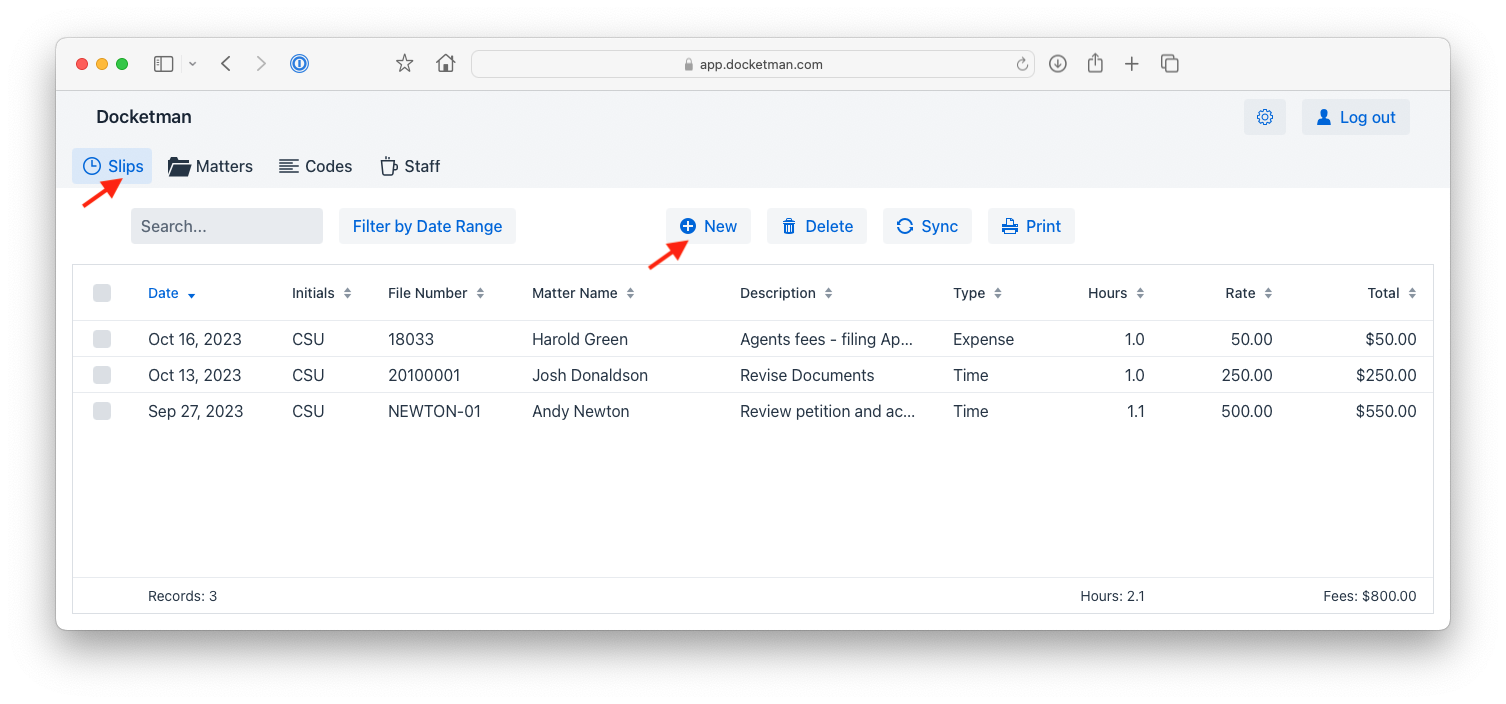Select the Oct 13, 2023 date cell
Screen dimensions: 1506x704
pyautogui.click(x=195, y=375)
